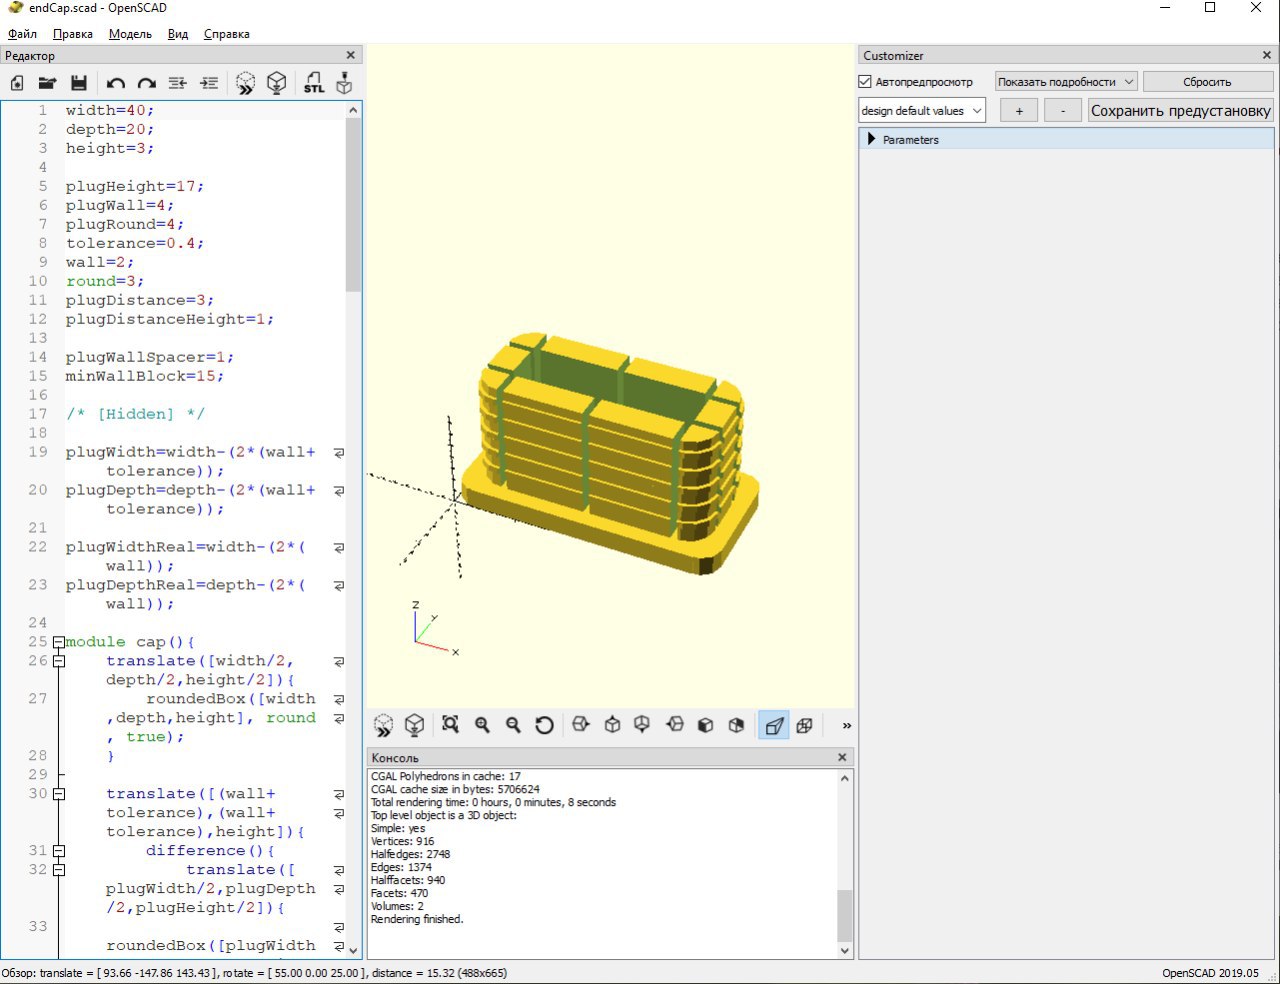Collapse the fold at line 26 translate

tap(59, 661)
